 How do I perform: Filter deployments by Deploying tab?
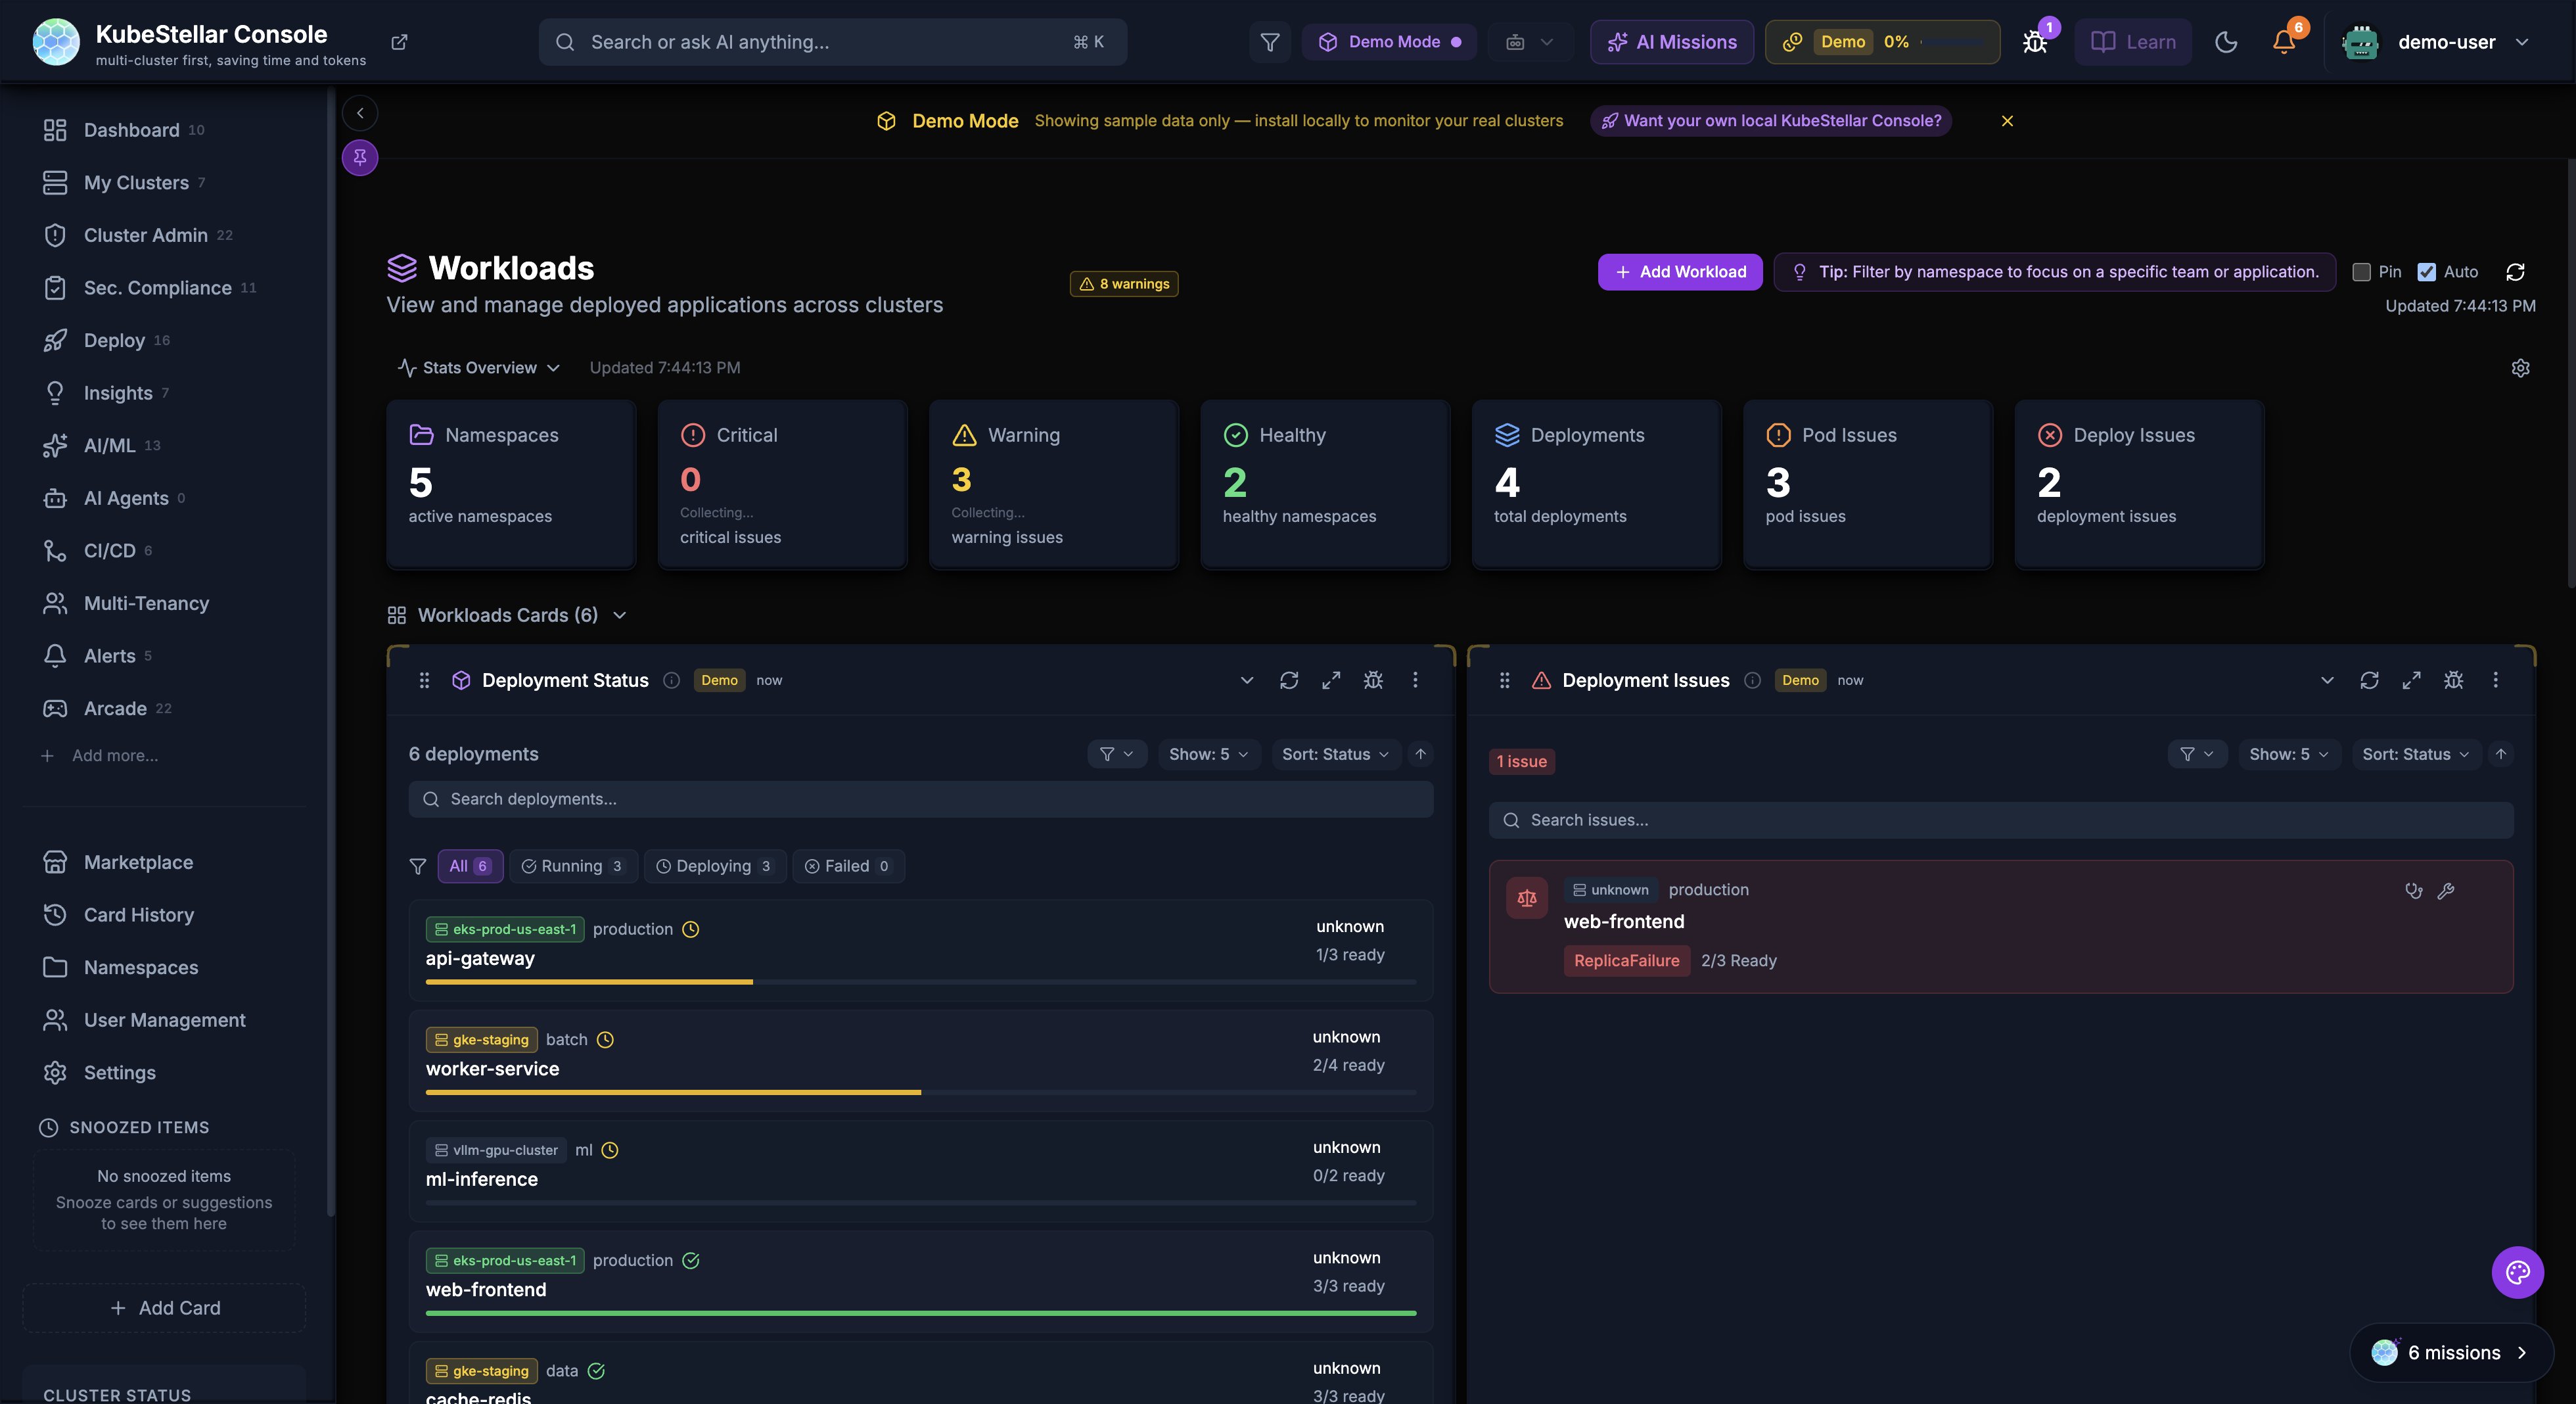[714, 866]
